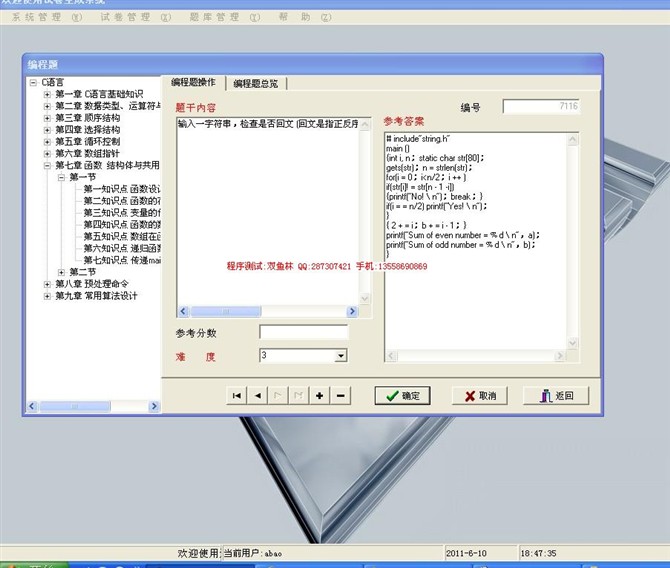Go to first record navigator button
Image resolution: width=670 pixels, height=568 pixels.
(236, 396)
